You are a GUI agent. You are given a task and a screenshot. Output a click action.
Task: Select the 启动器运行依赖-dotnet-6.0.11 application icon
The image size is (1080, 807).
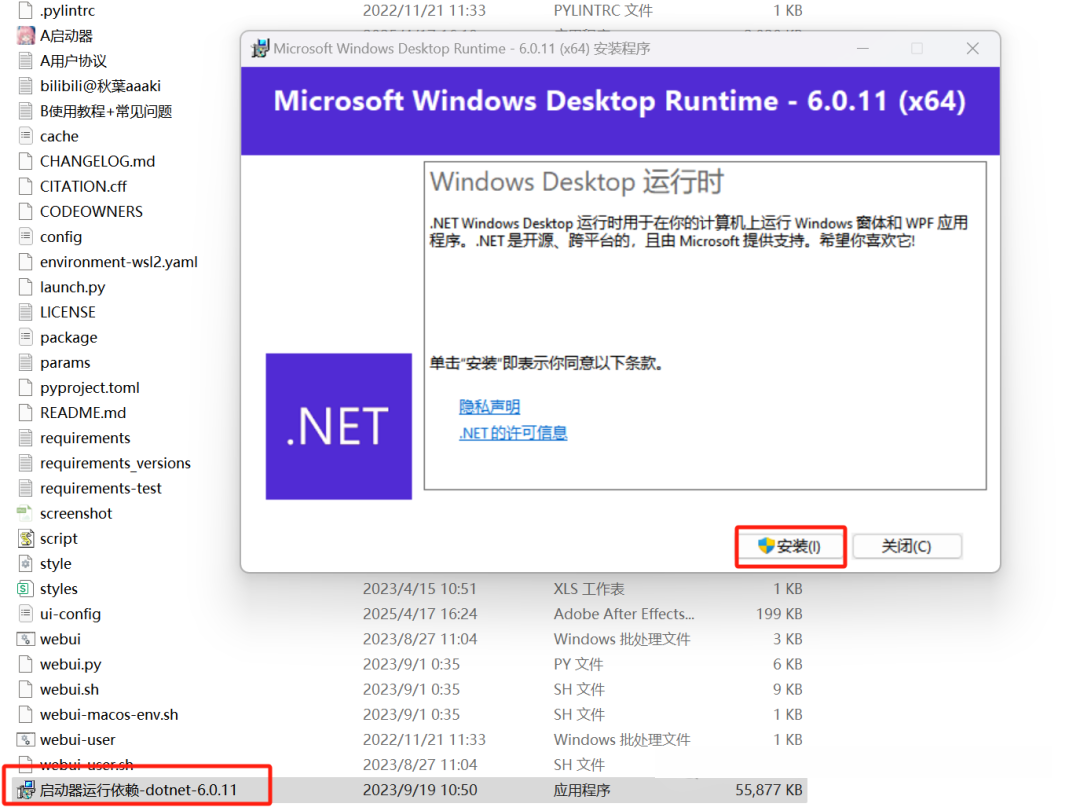click(x=25, y=790)
